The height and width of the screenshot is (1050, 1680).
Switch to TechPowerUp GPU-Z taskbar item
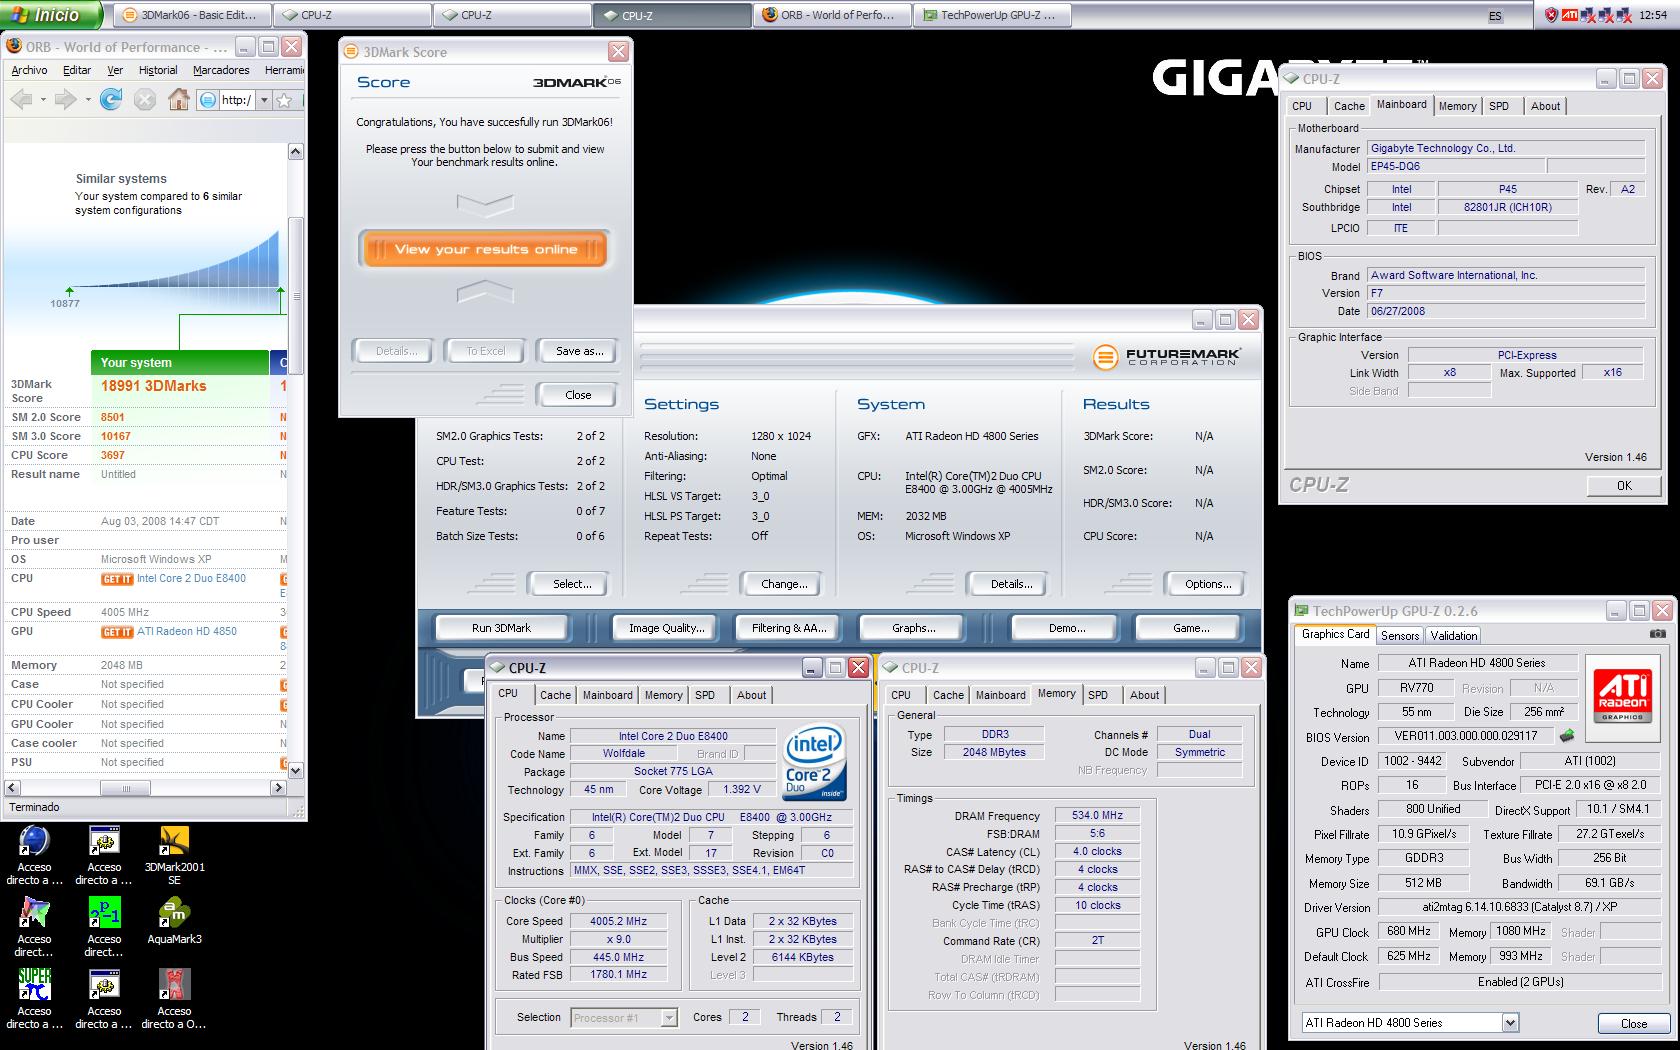(x=994, y=15)
